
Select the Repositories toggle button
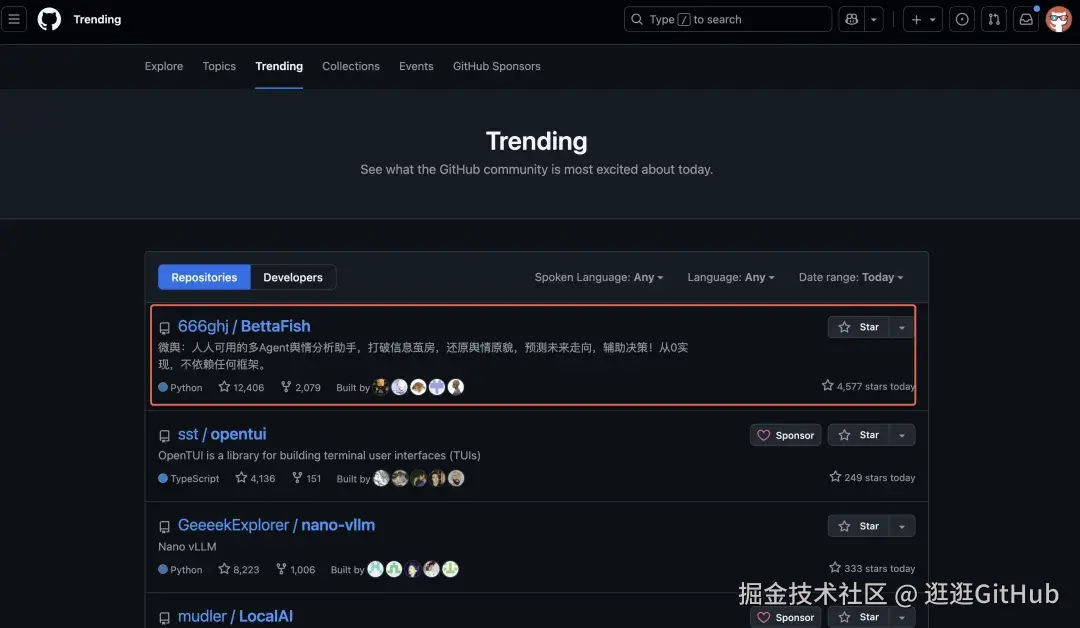tap(204, 277)
